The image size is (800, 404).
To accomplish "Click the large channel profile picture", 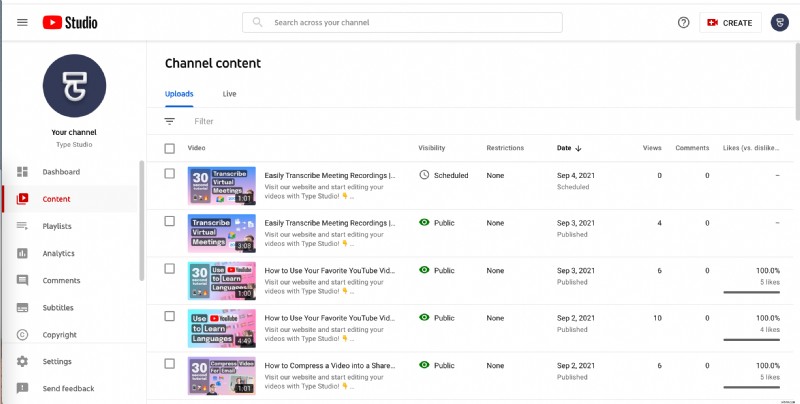I will (74, 86).
